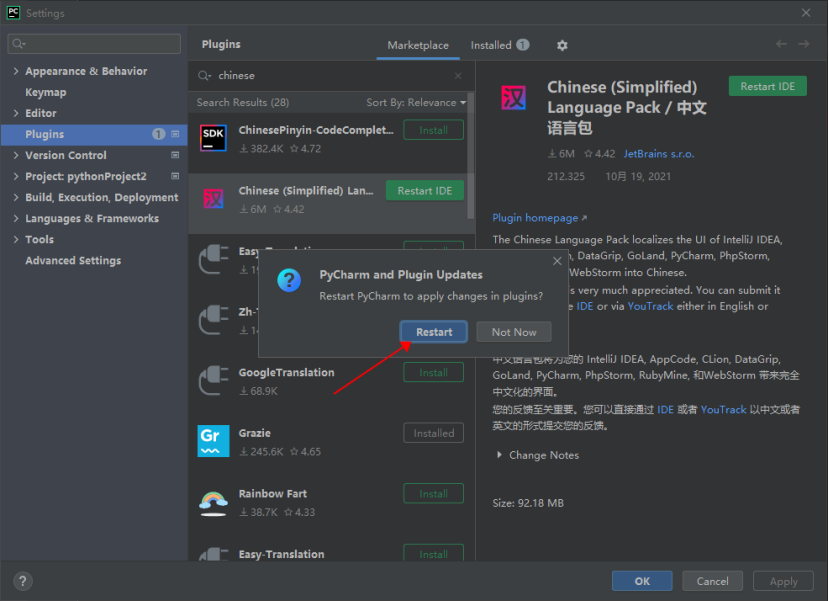The width and height of the screenshot is (829, 601).
Task: Expand Project: pythonProject2 settings
Action: 16,177
